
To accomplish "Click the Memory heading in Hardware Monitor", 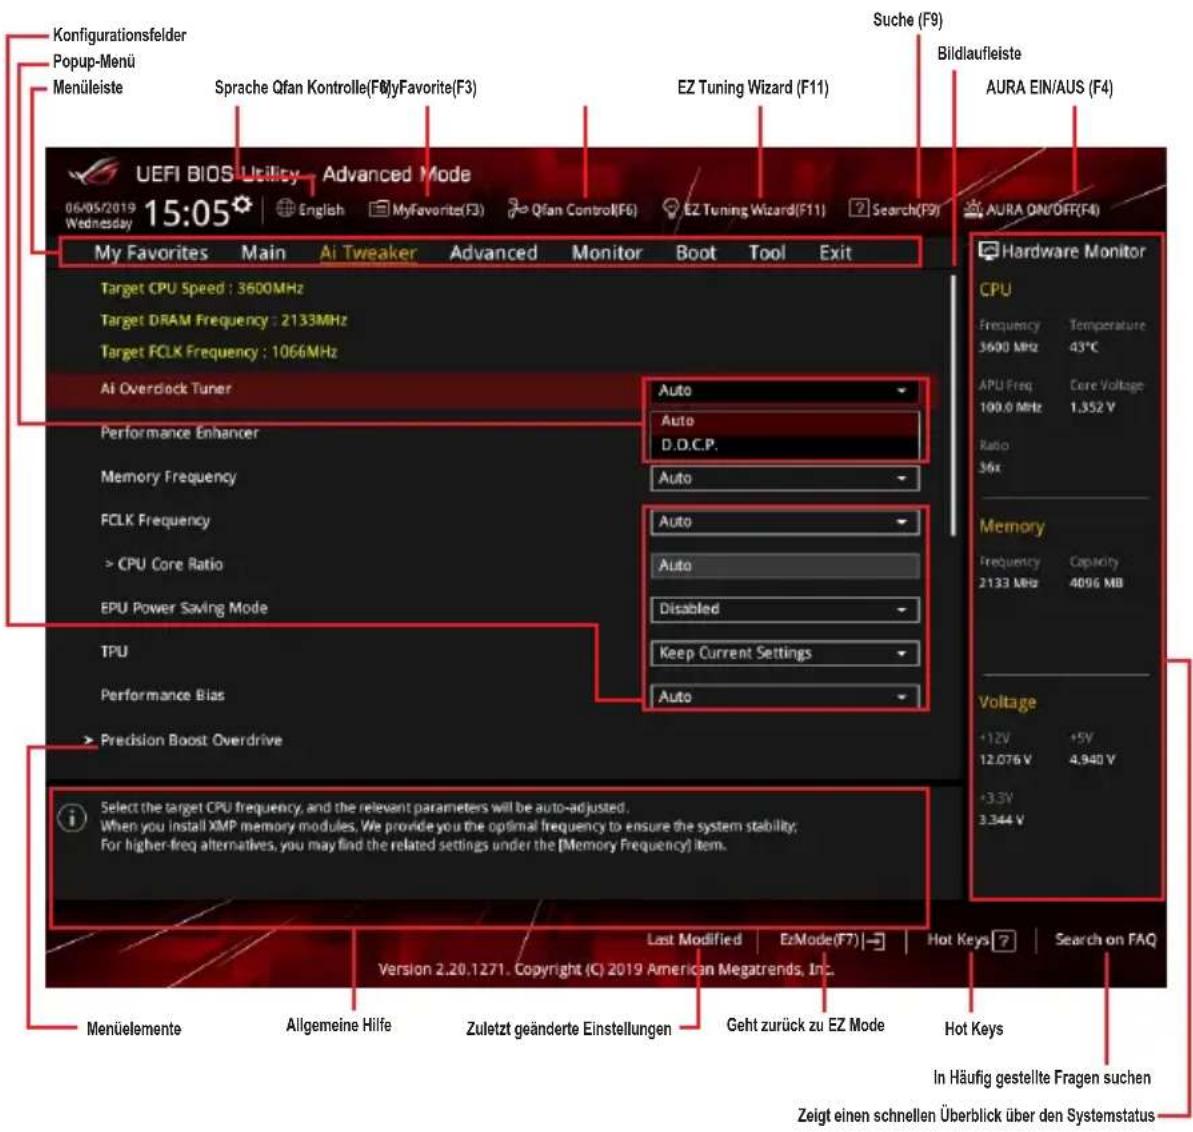I will pos(1012,526).
